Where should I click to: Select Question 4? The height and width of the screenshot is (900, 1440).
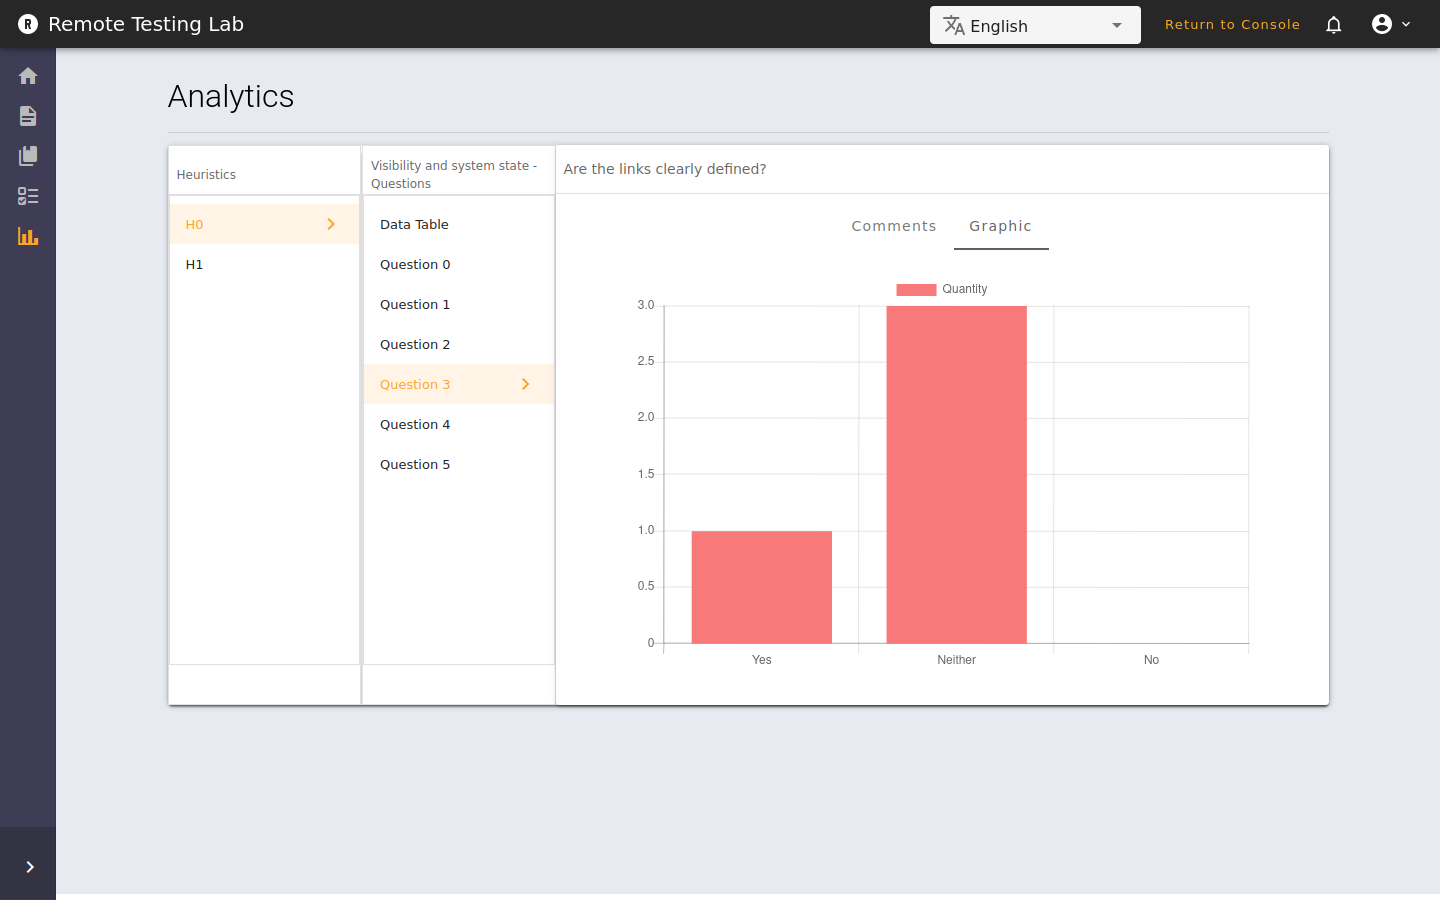click(x=458, y=424)
